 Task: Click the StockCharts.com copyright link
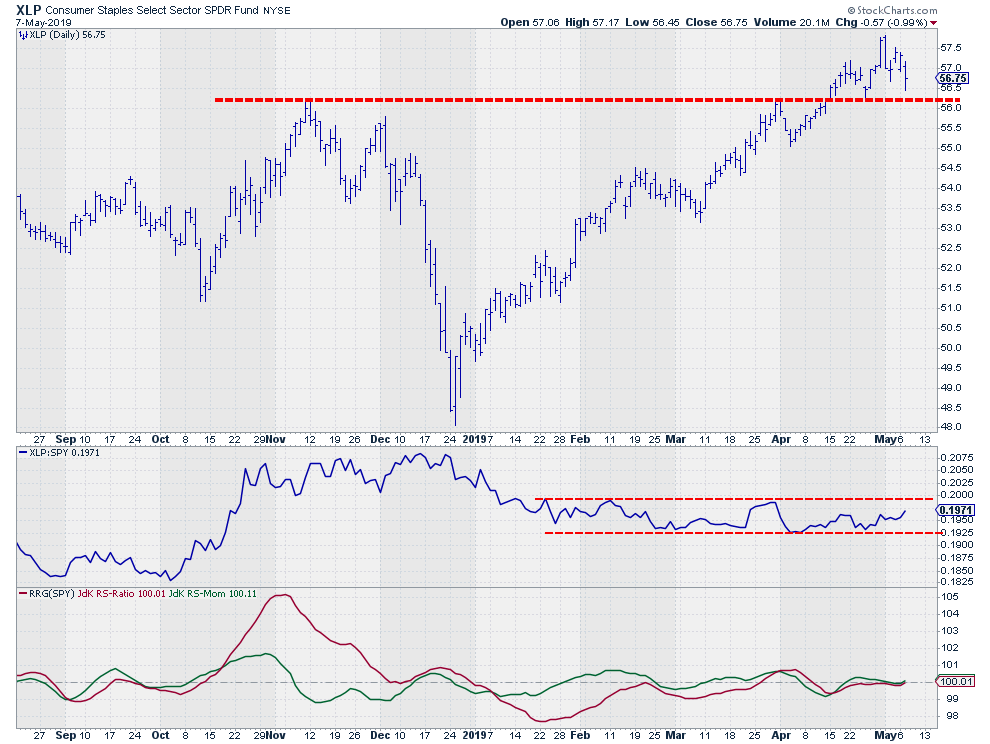click(892, 10)
